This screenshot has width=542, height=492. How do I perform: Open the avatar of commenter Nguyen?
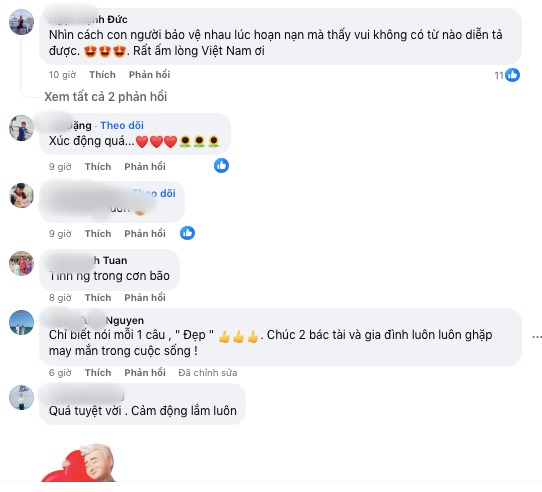tap(21, 322)
